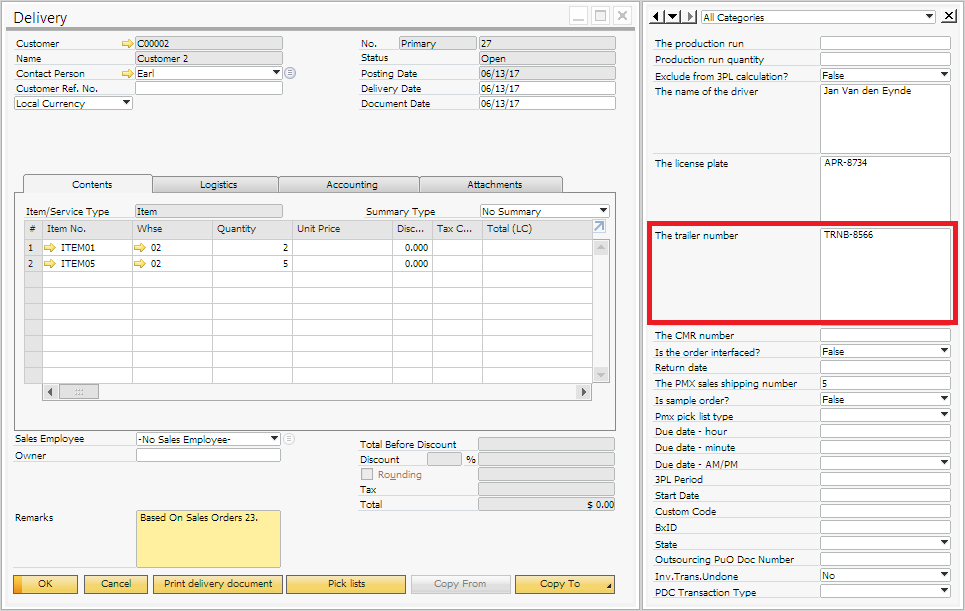
Task: Open warehouse 02 link arrow in row 1
Action: 141,248
